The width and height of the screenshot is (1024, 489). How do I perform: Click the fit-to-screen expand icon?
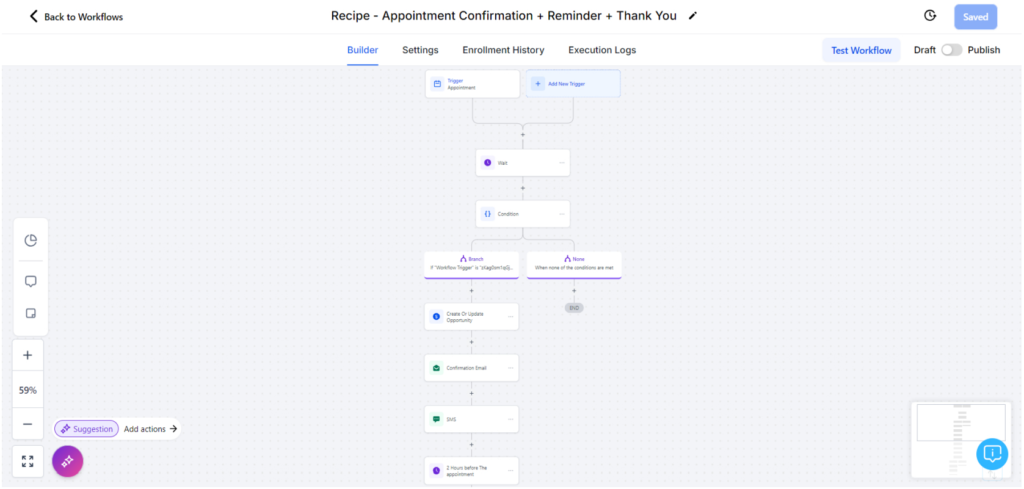(x=28, y=461)
